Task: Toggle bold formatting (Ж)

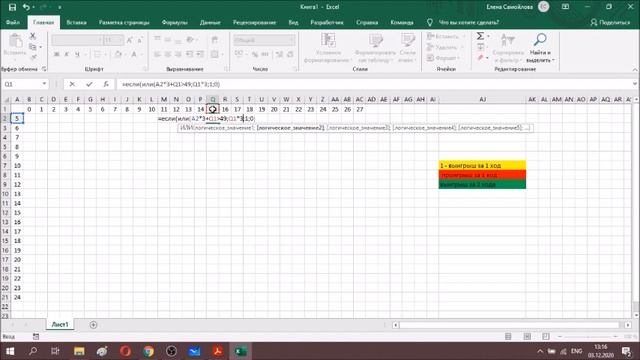Action: 56,54
